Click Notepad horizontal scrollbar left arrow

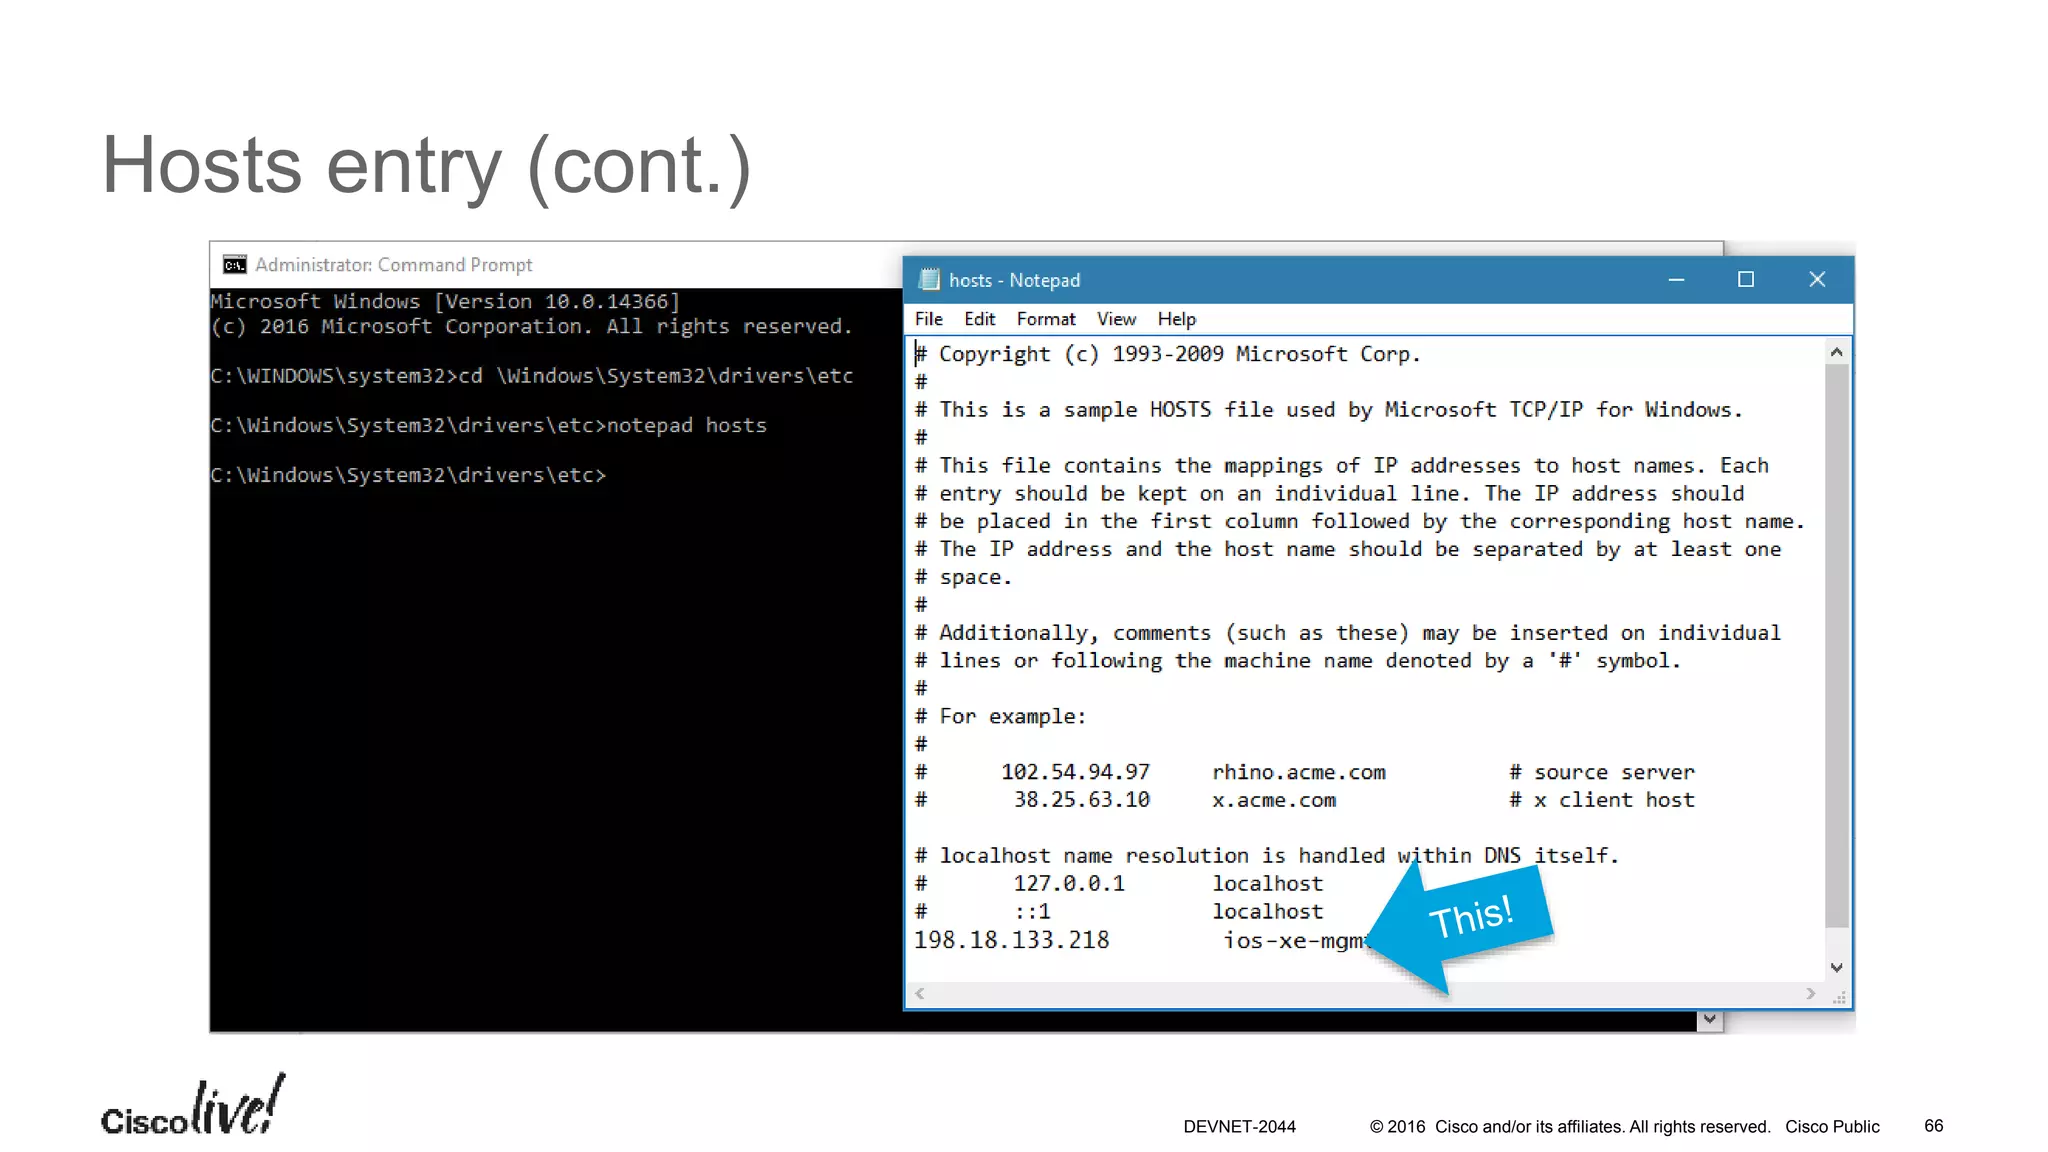tap(920, 993)
